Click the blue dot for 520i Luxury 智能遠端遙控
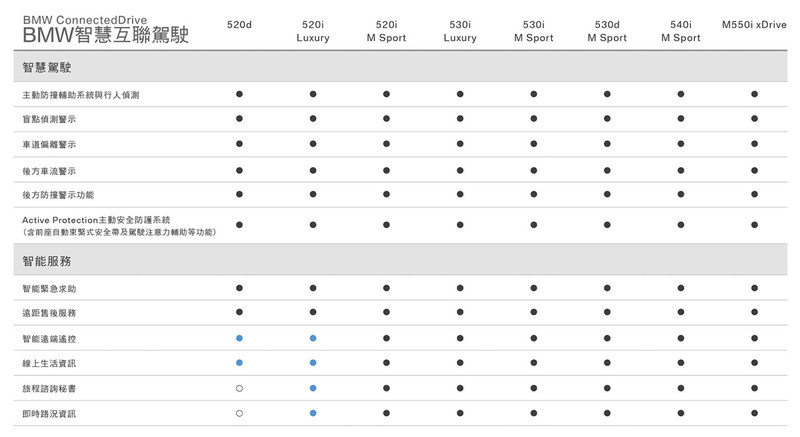Viewport: 800px width, 437px height. [313, 338]
